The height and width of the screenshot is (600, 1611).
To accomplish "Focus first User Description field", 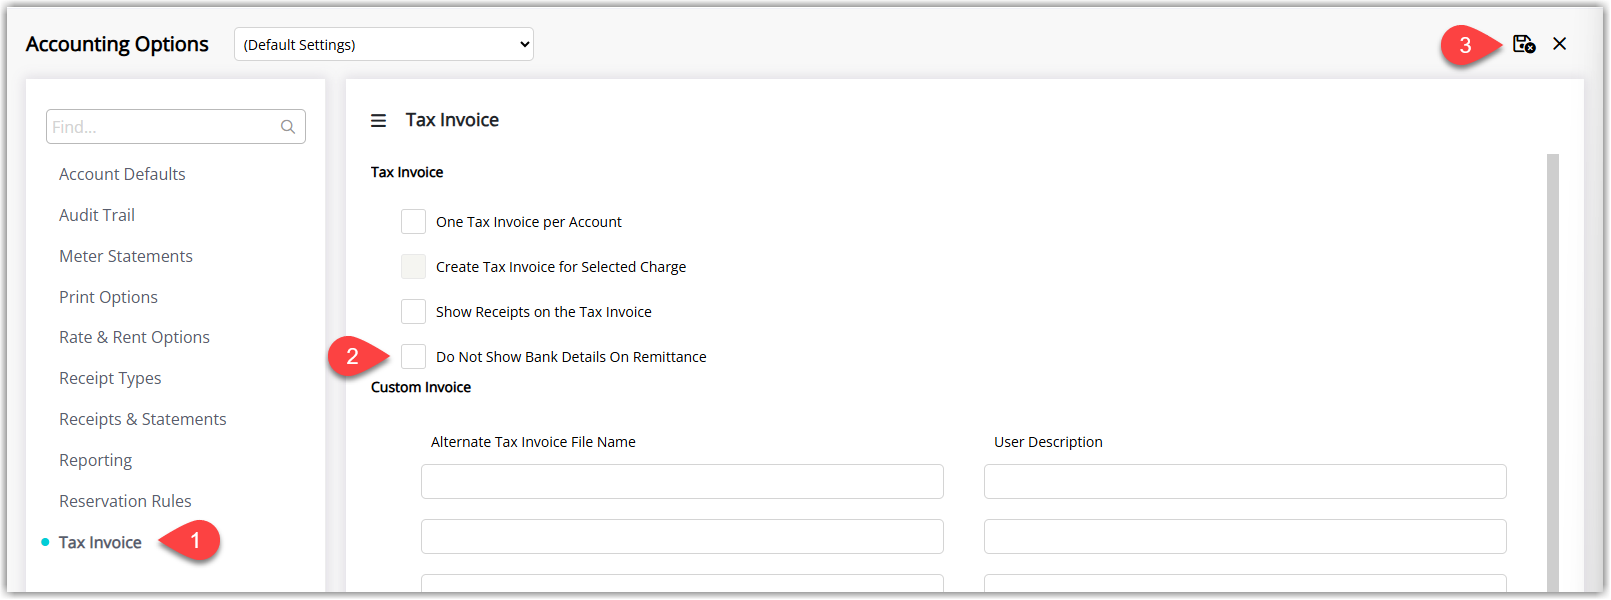I will click(x=1245, y=481).
